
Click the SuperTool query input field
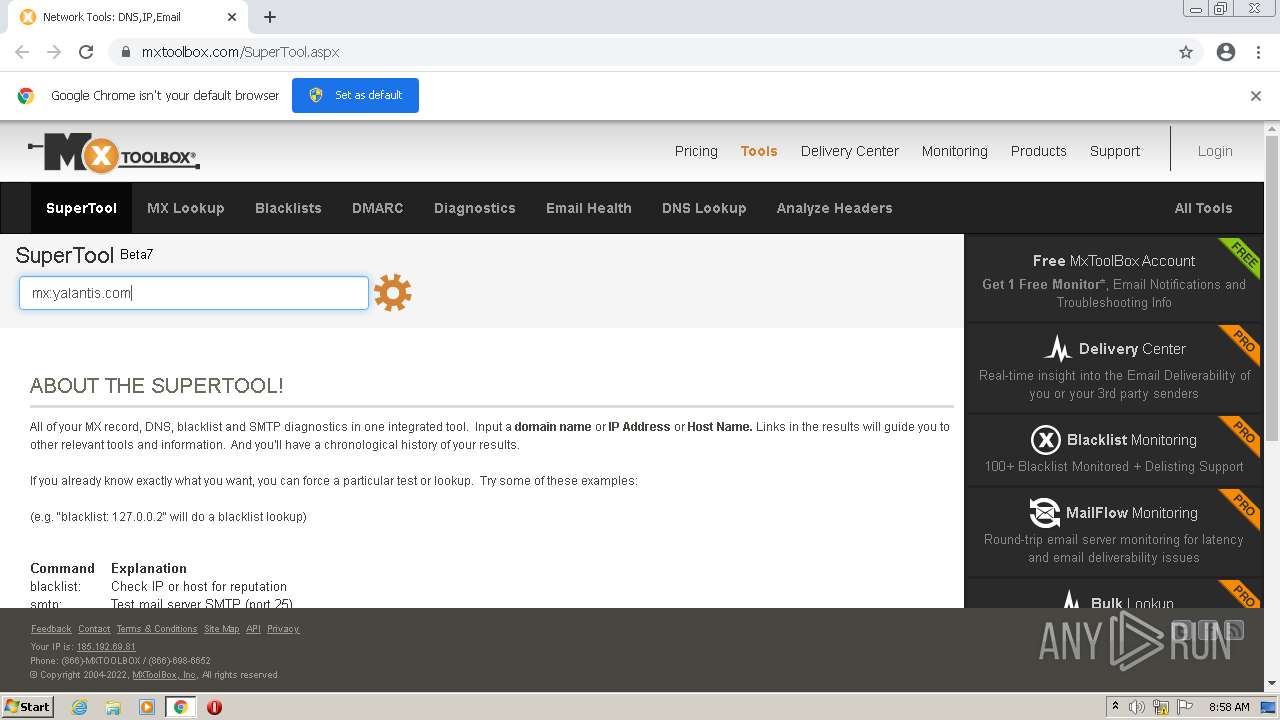pyautogui.click(x=194, y=293)
